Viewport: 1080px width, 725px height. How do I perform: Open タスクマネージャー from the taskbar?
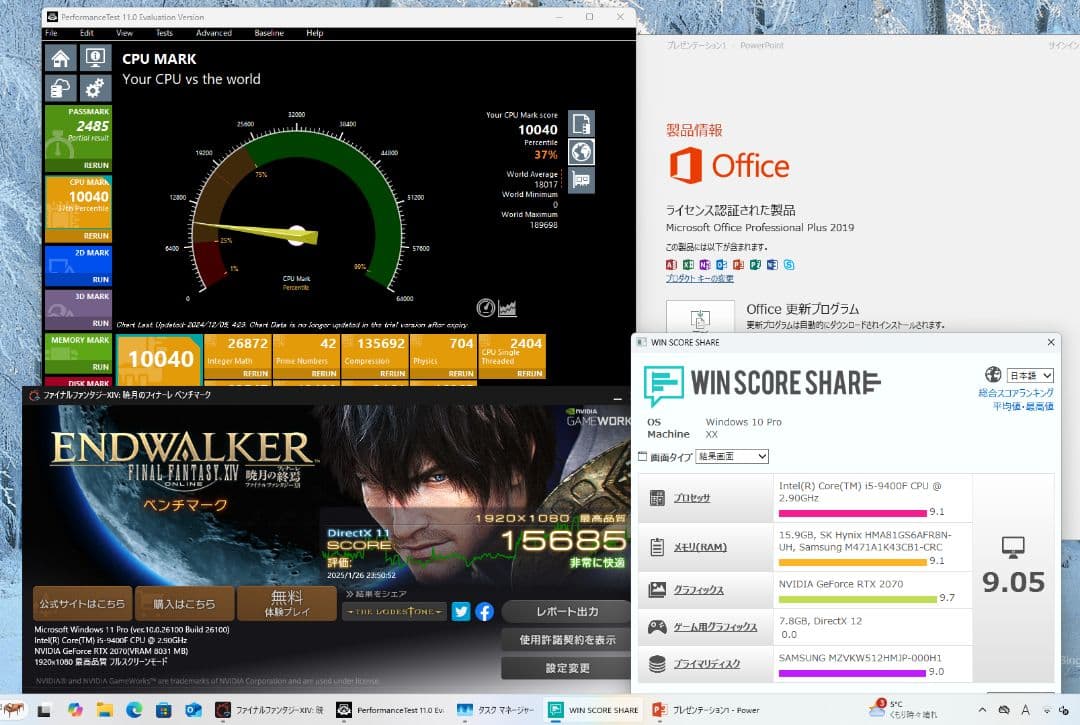497,709
